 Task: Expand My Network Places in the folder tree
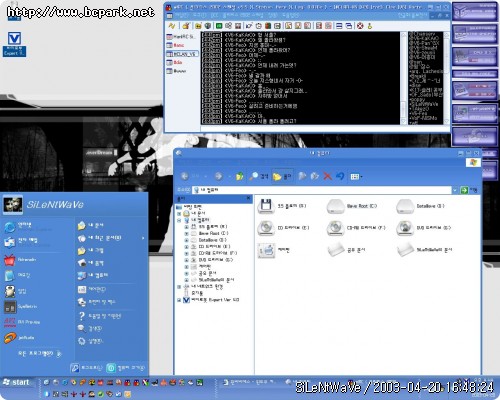179,287
